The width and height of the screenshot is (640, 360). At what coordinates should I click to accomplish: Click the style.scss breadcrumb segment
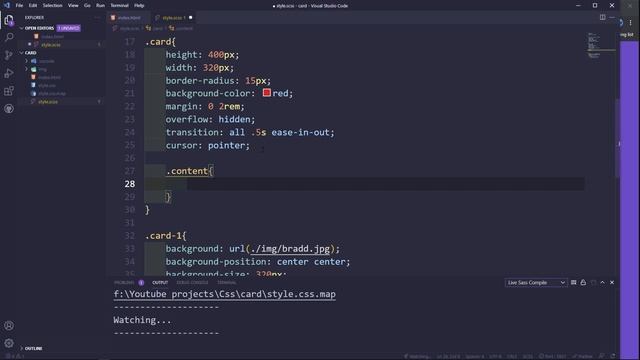[x=129, y=28]
